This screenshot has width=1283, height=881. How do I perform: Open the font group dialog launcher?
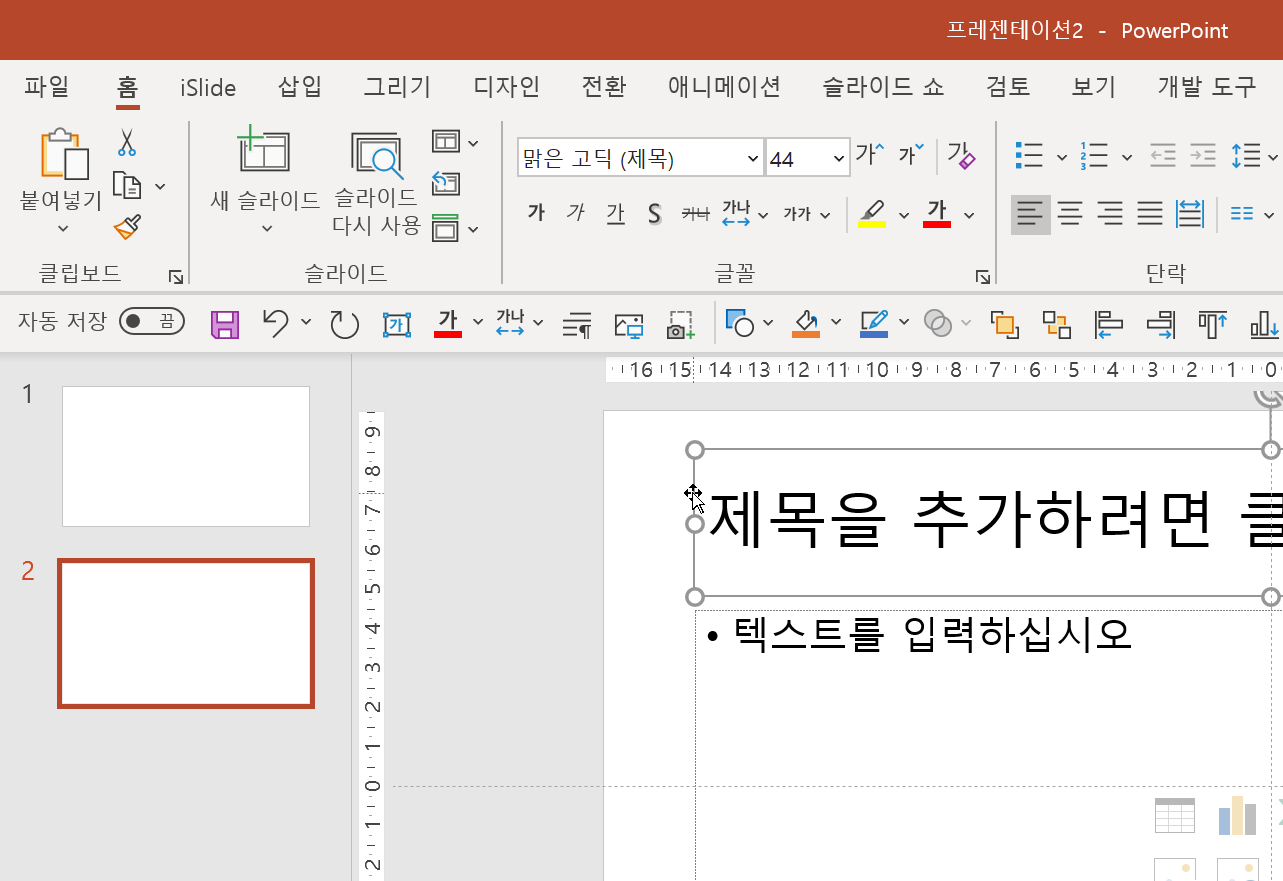(x=982, y=276)
